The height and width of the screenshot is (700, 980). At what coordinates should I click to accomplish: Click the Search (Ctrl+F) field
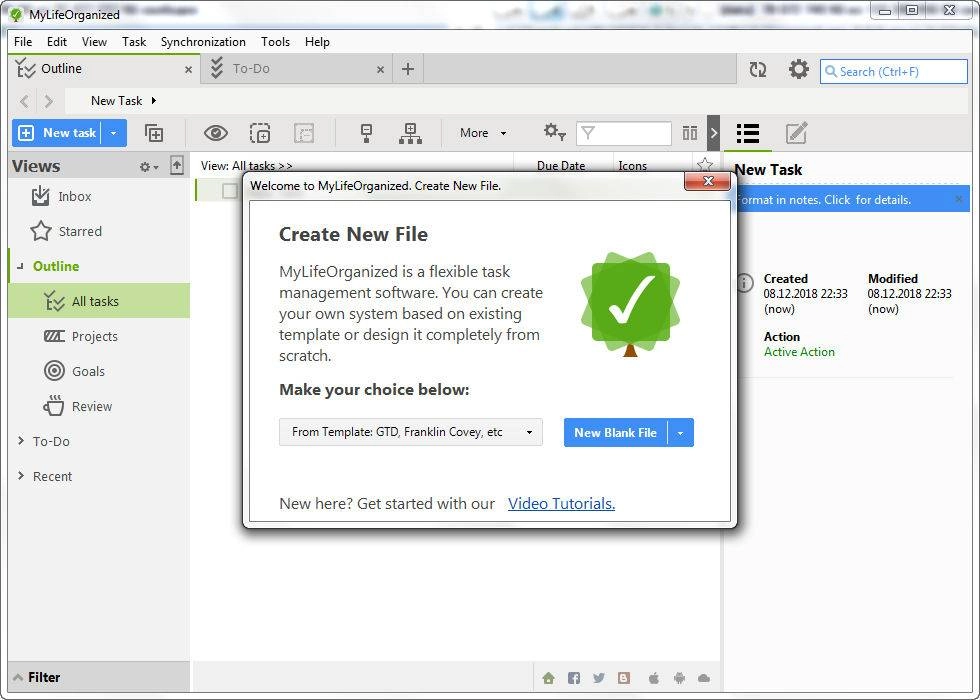point(893,71)
